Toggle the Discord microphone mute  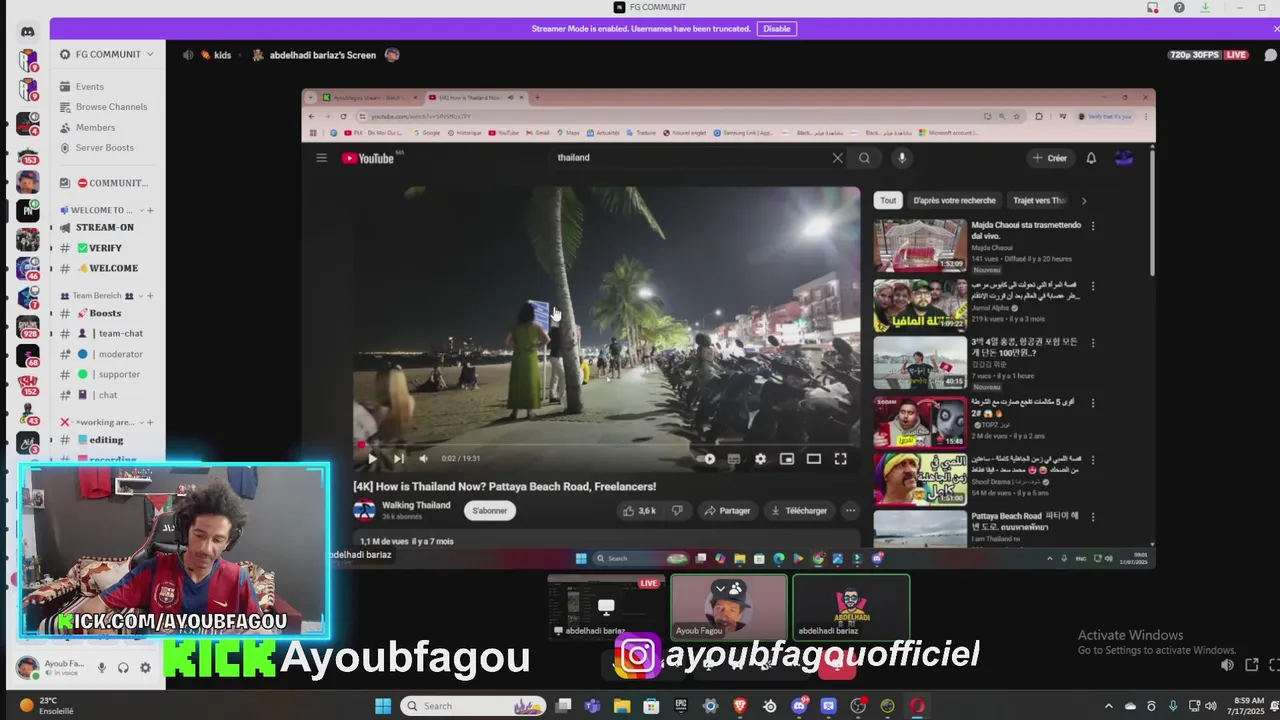(x=101, y=667)
